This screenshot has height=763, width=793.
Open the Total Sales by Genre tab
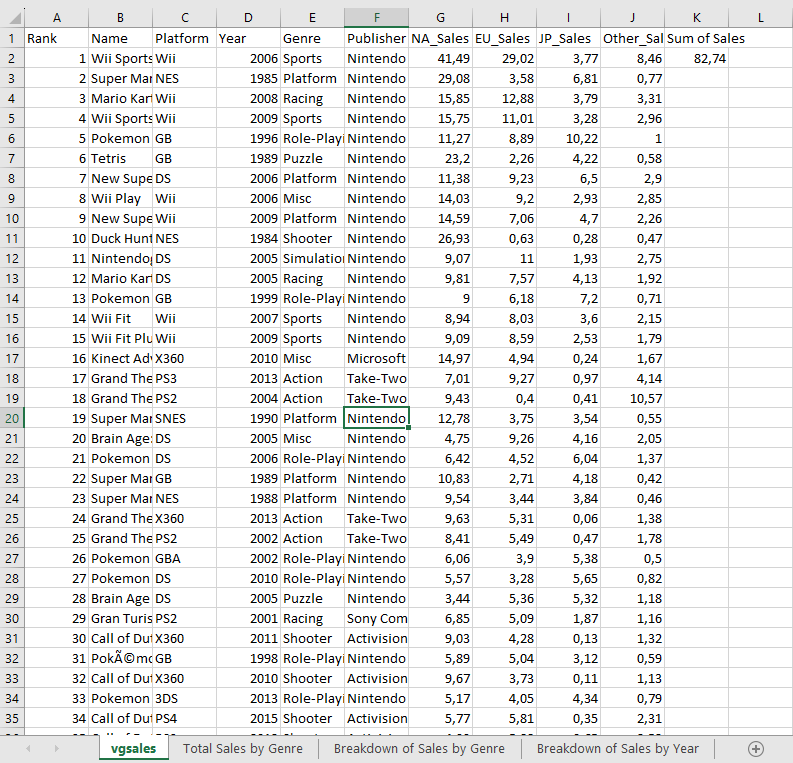243,748
